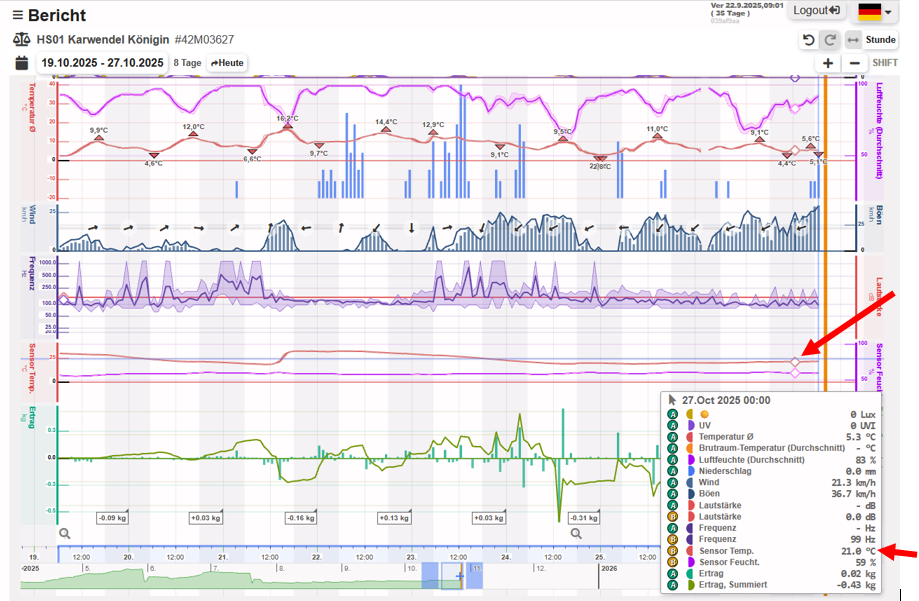The image size is (919, 601).
Task: Toggle the SHIFT mode button
Action: [x=885, y=63]
